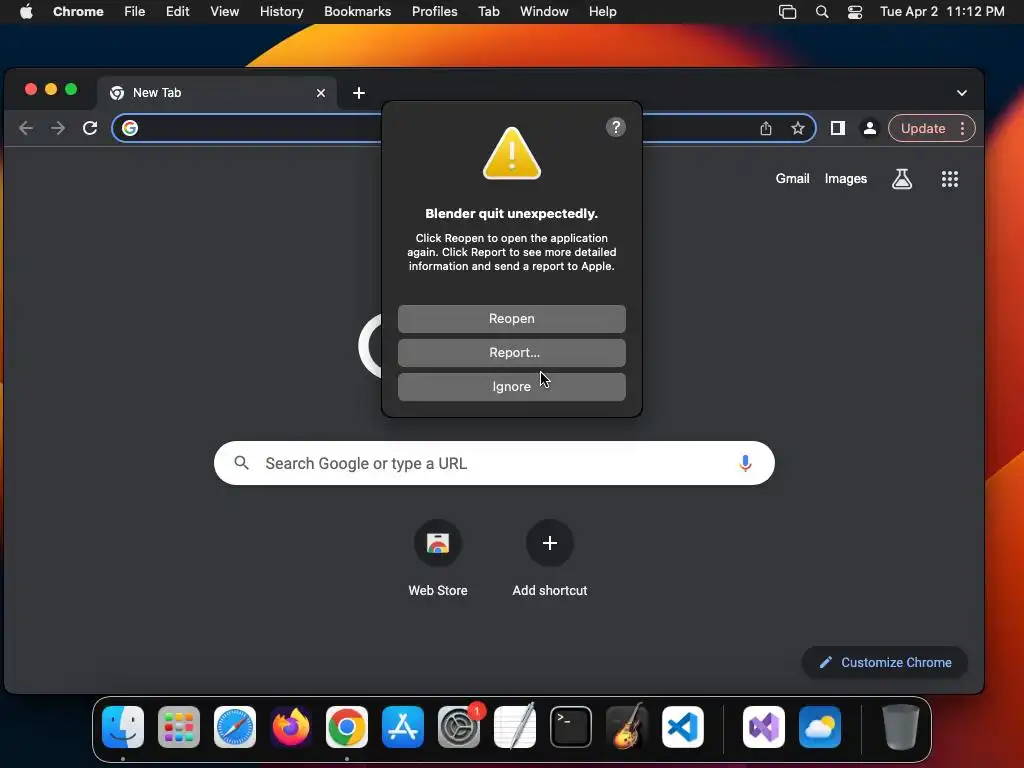Open Search Labs flask icon
The height and width of the screenshot is (768, 1024).
[x=901, y=178]
